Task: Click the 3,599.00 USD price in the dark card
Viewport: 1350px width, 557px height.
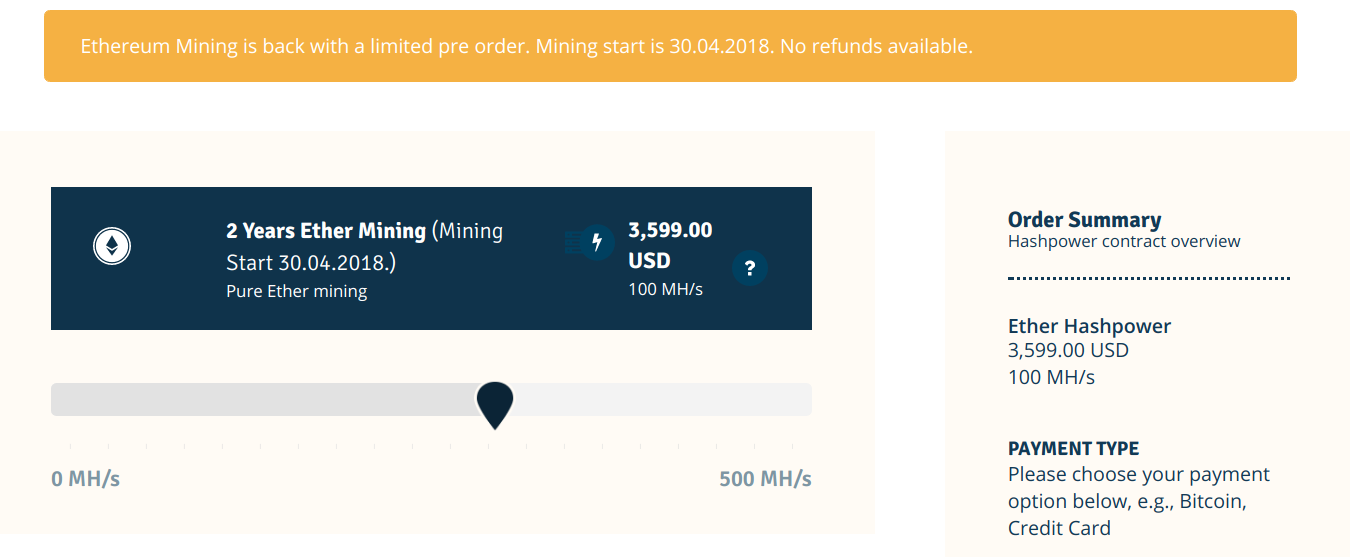Action: pos(670,245)
